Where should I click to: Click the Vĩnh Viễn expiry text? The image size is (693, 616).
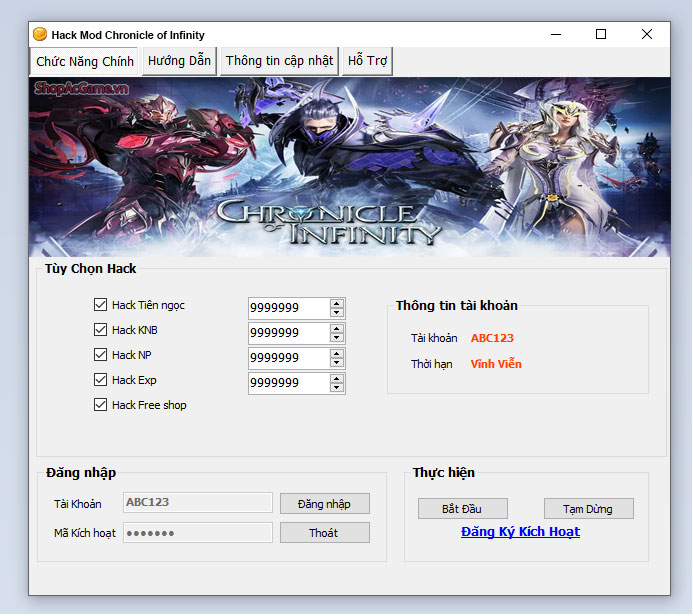496,364
